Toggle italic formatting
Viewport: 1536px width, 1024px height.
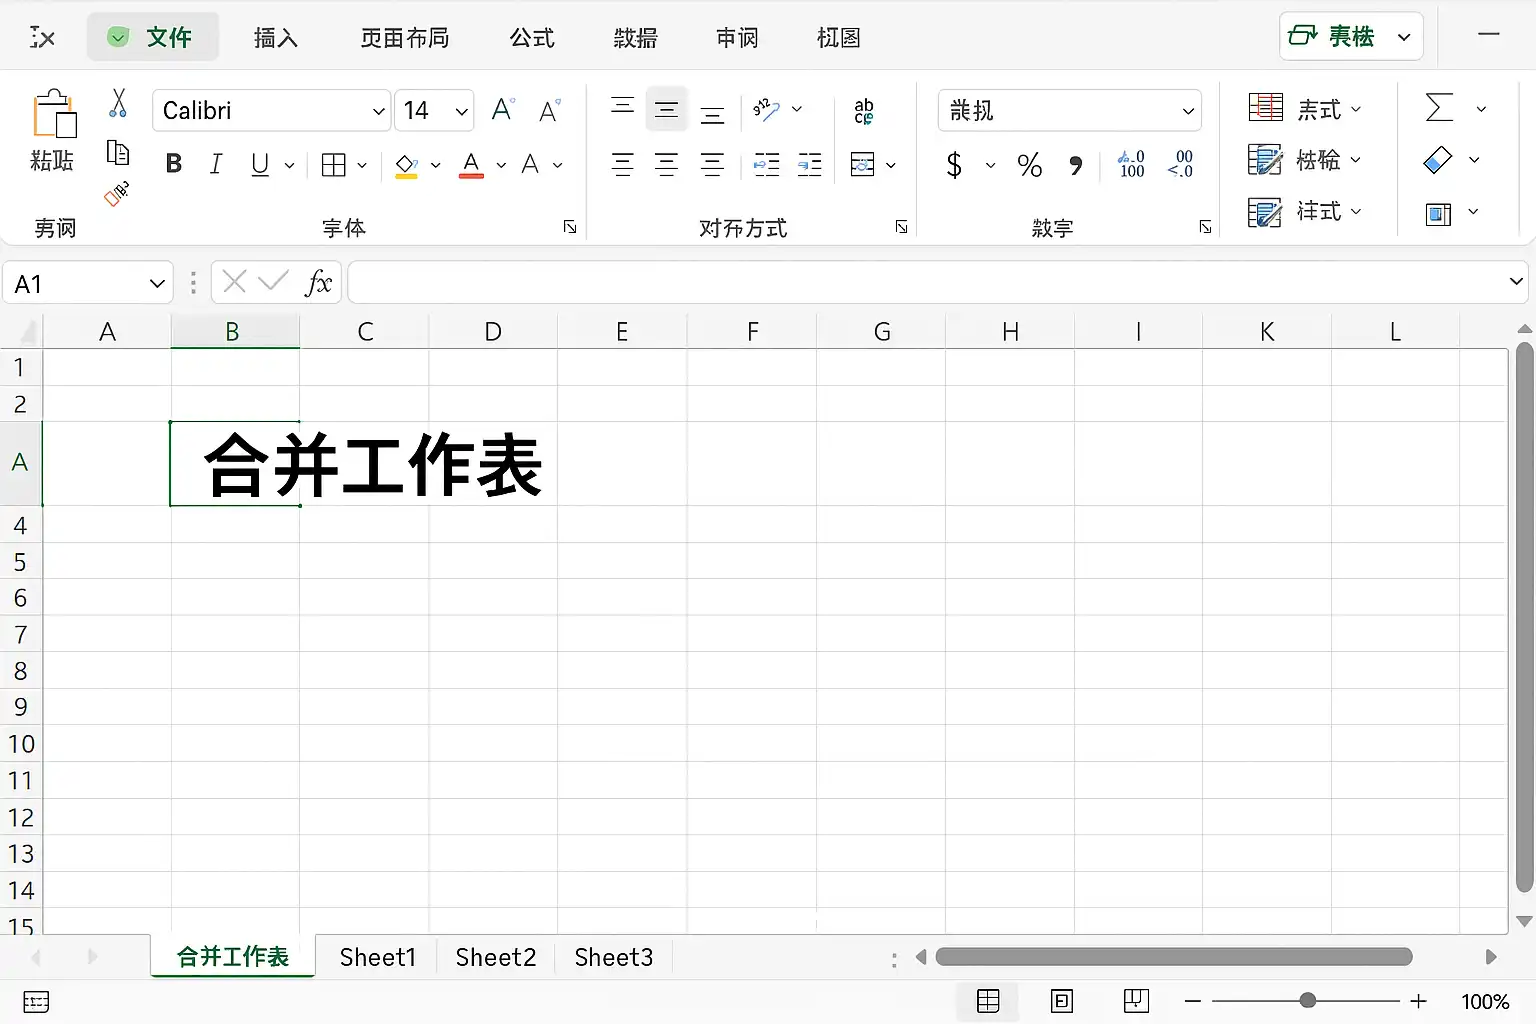click(x=216, y=164)
